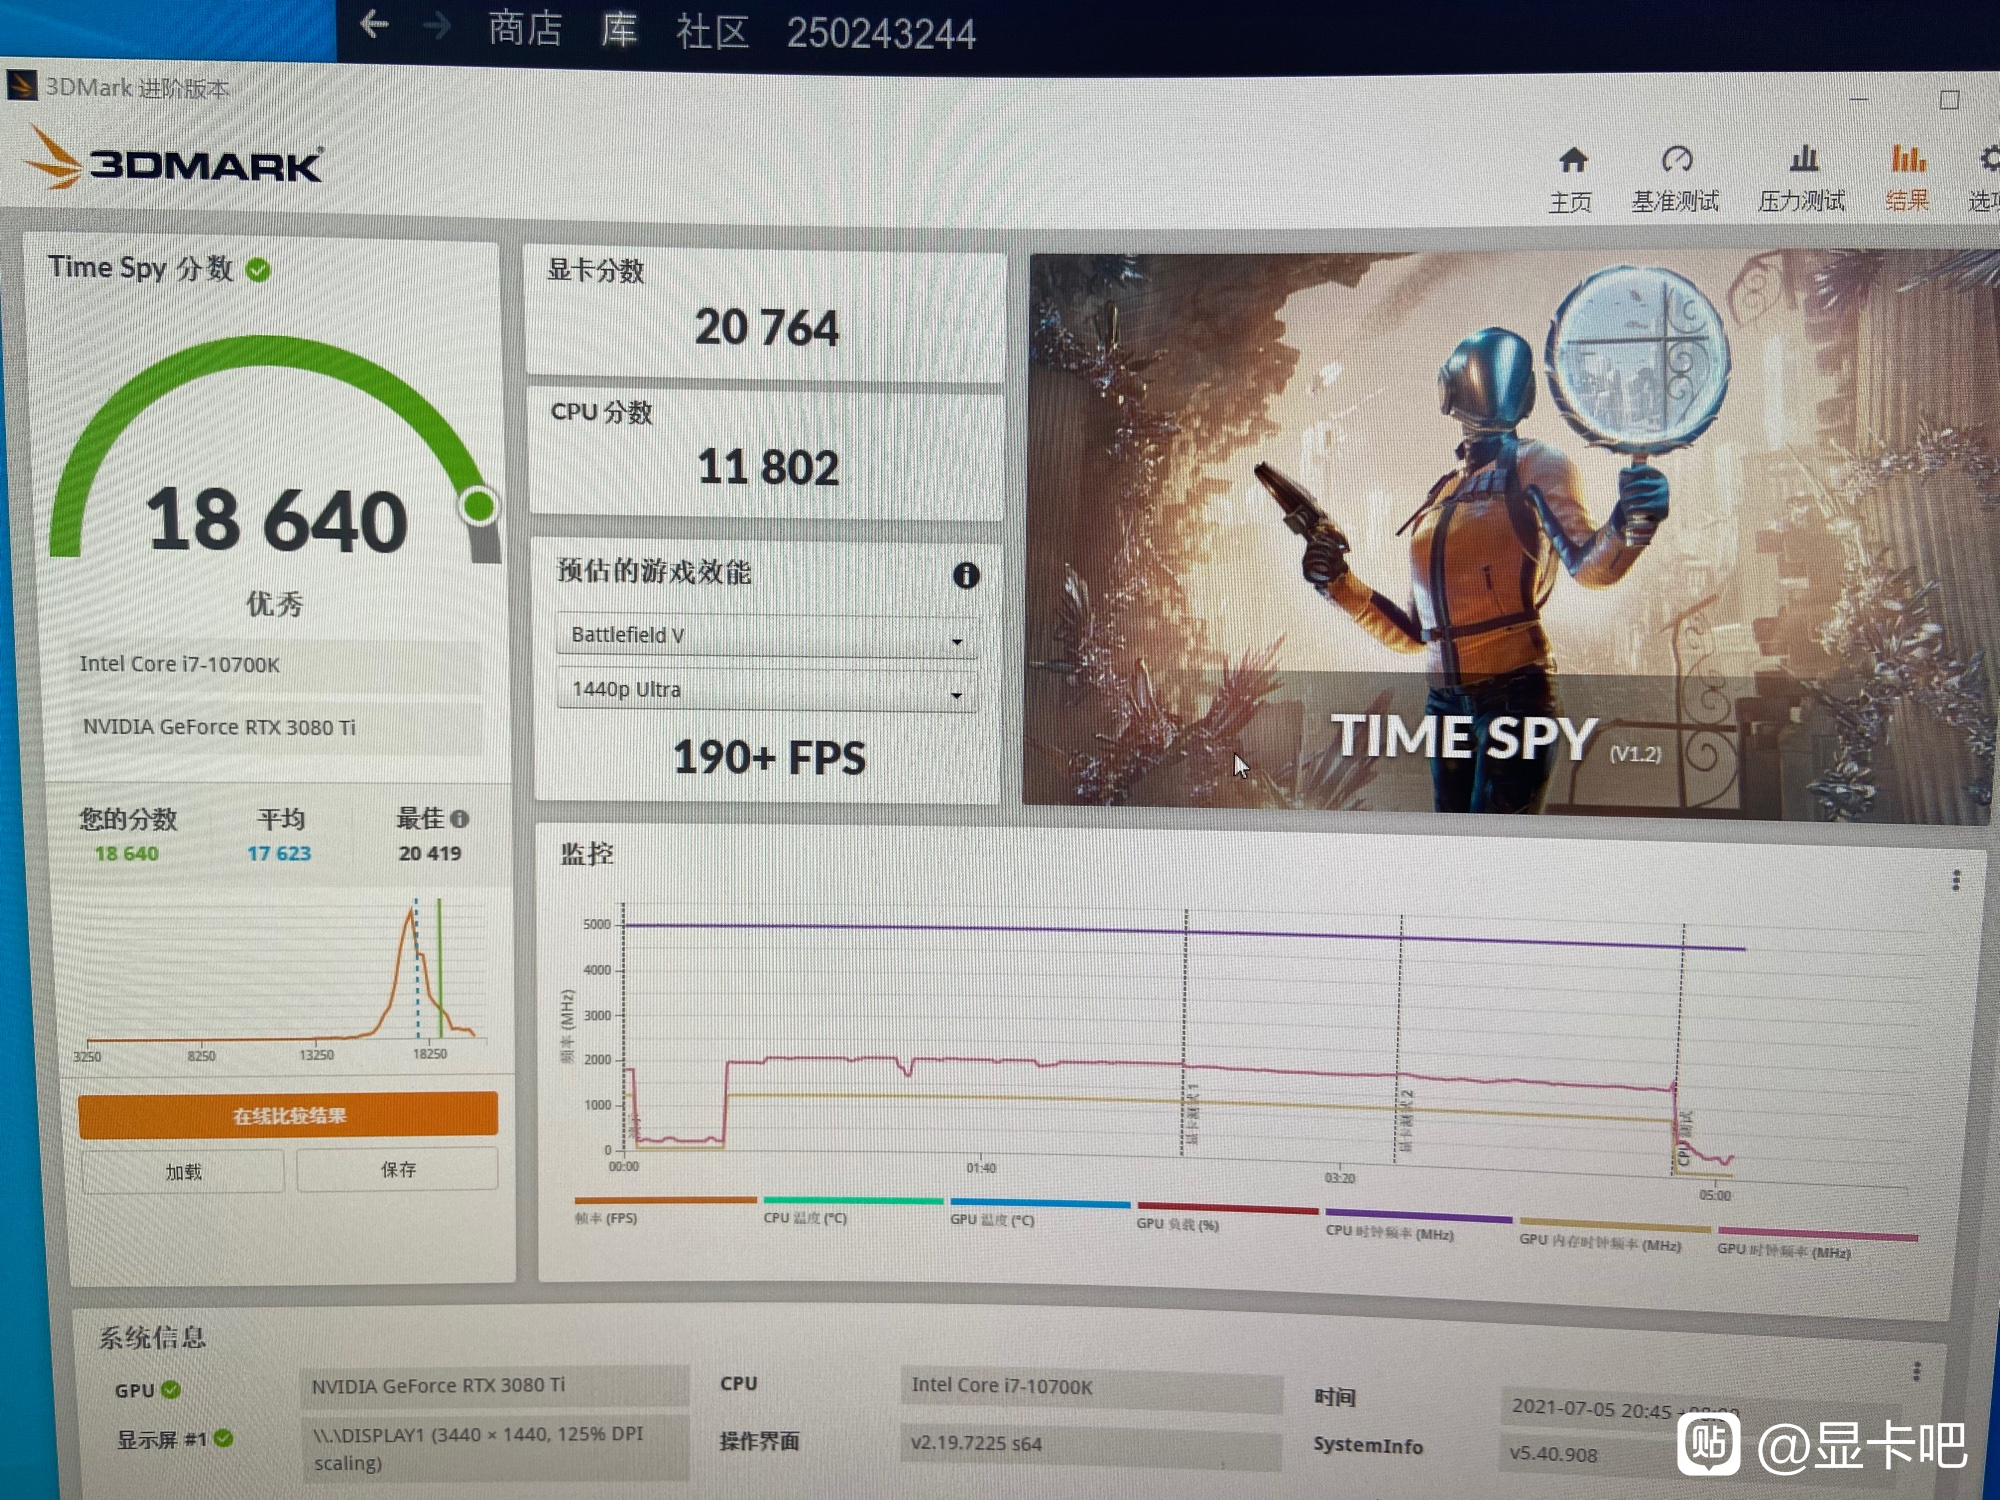This screenshot has width=2000, height=1500.
Task: Click the best score 20 419
Action: coord(430,853)
